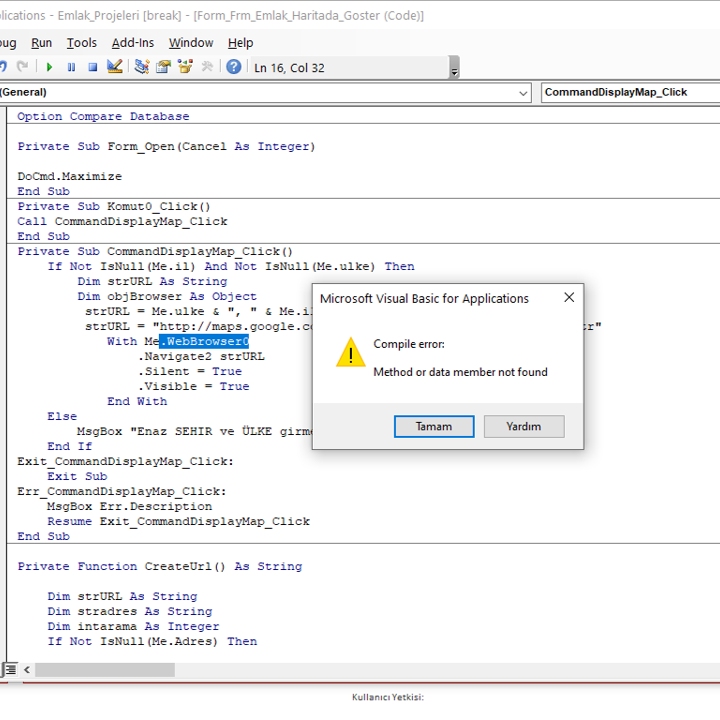Click the Redo arrow icon
The image size is (720, 720).
[24, 67]
